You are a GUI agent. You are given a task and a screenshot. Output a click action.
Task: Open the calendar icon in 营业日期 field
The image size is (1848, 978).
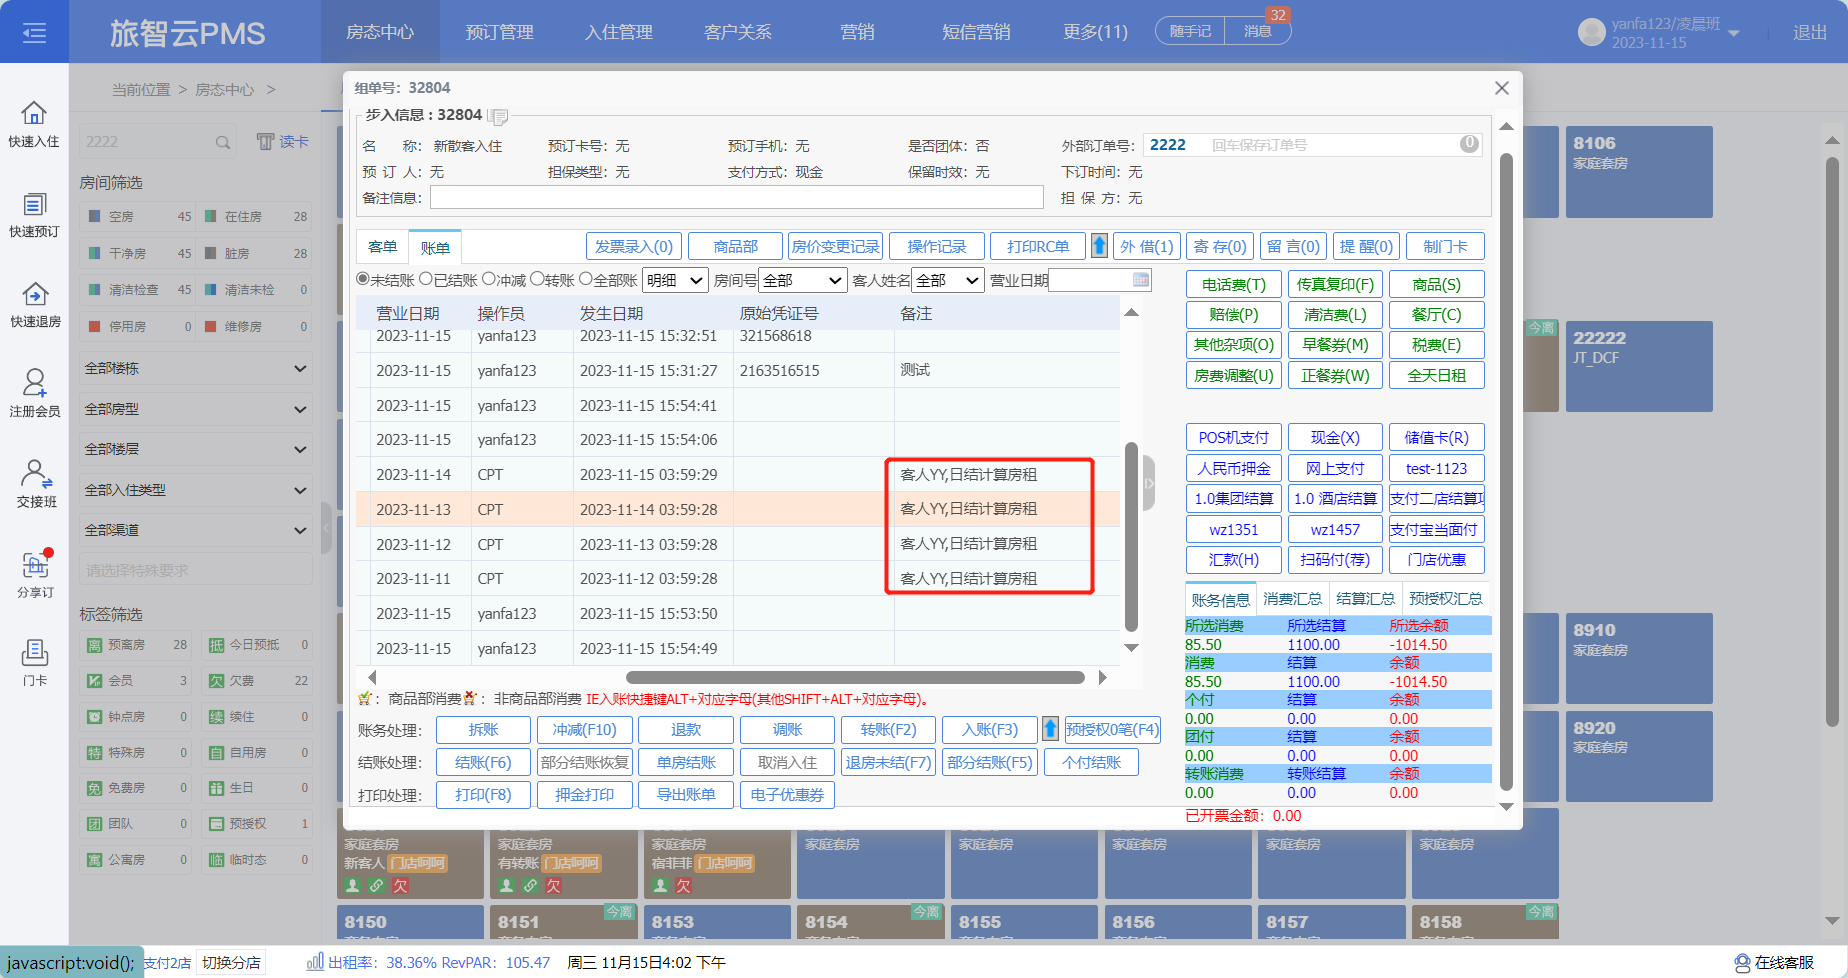(1141, 279)
